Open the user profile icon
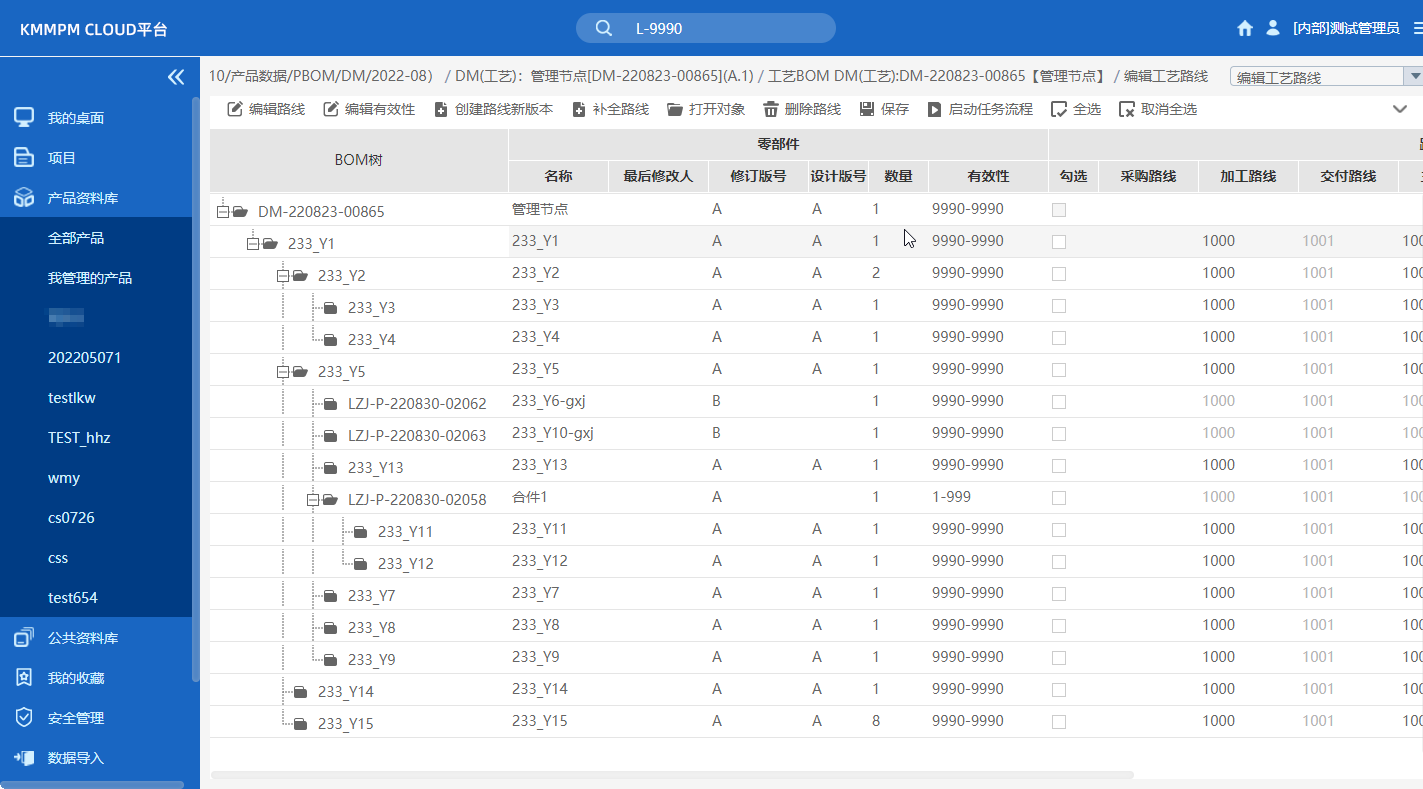Image resolution: width=1423 pixels, height=789 pixels. click(x=1272, y=28)
